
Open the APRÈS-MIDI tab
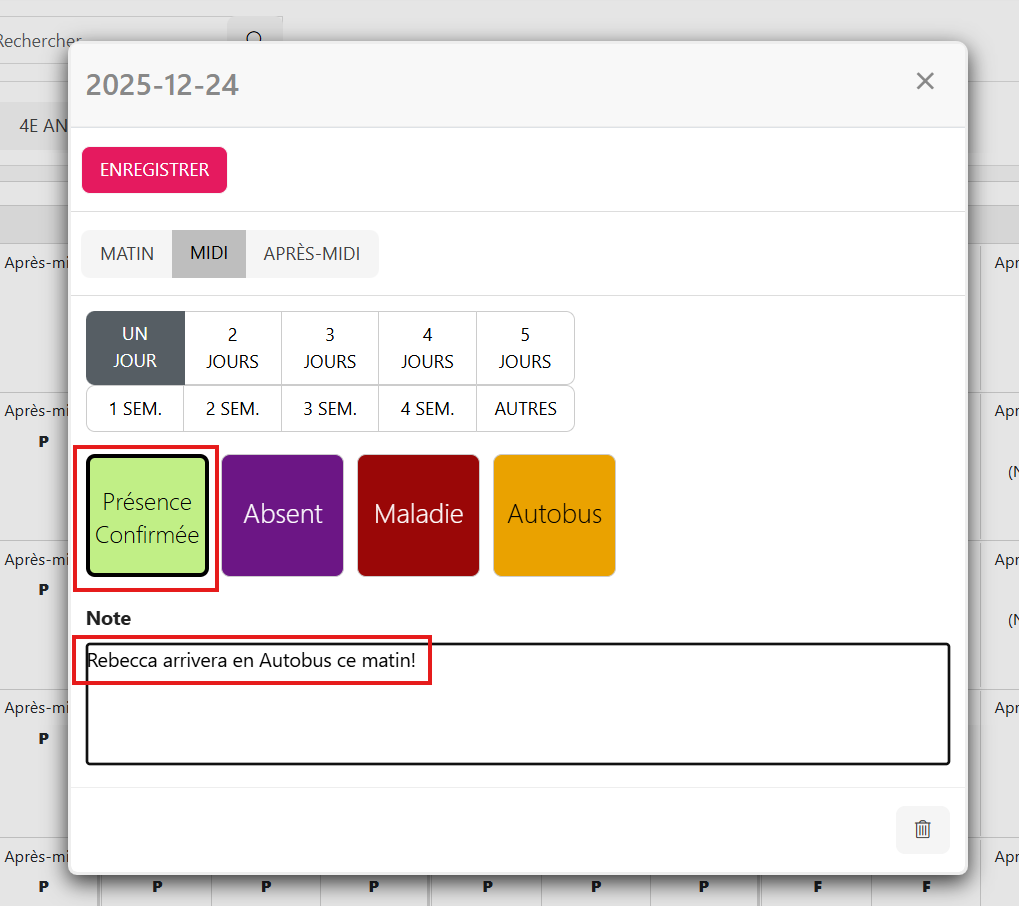(x=312, y=254)
